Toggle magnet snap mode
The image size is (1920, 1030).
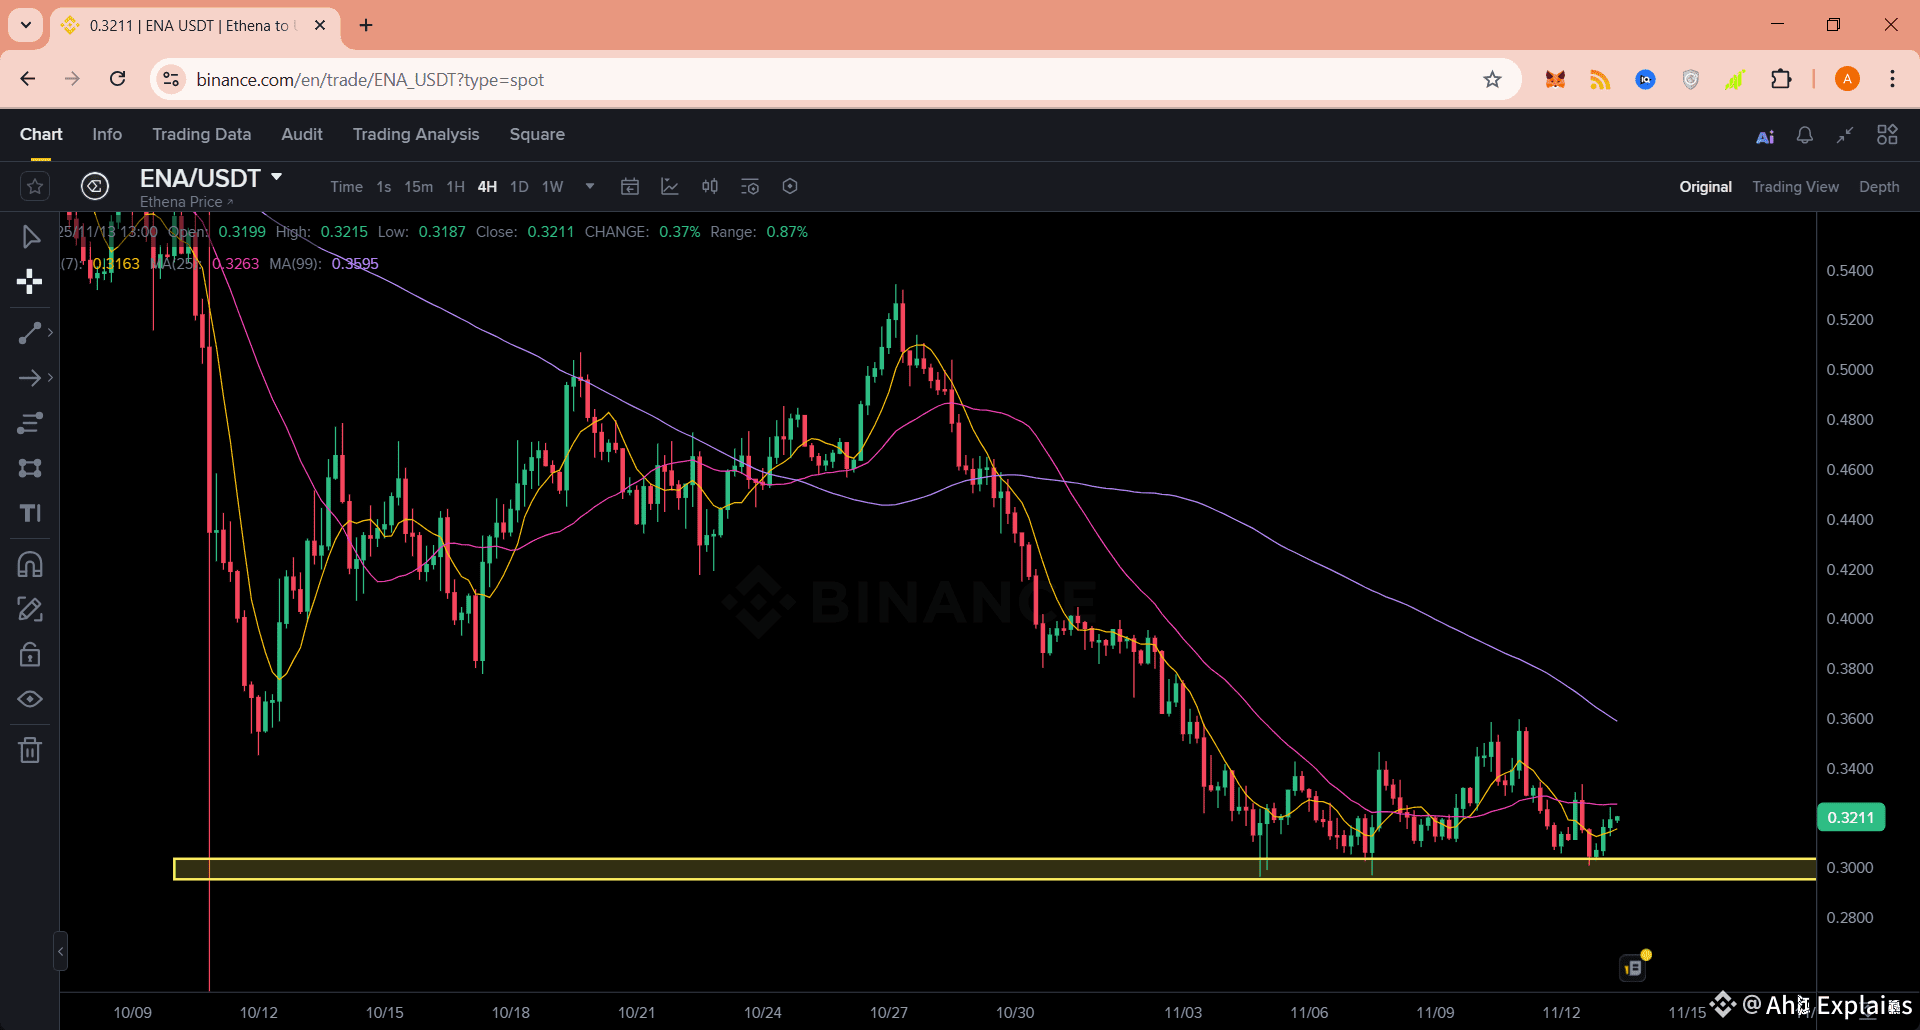coord(30,565)
